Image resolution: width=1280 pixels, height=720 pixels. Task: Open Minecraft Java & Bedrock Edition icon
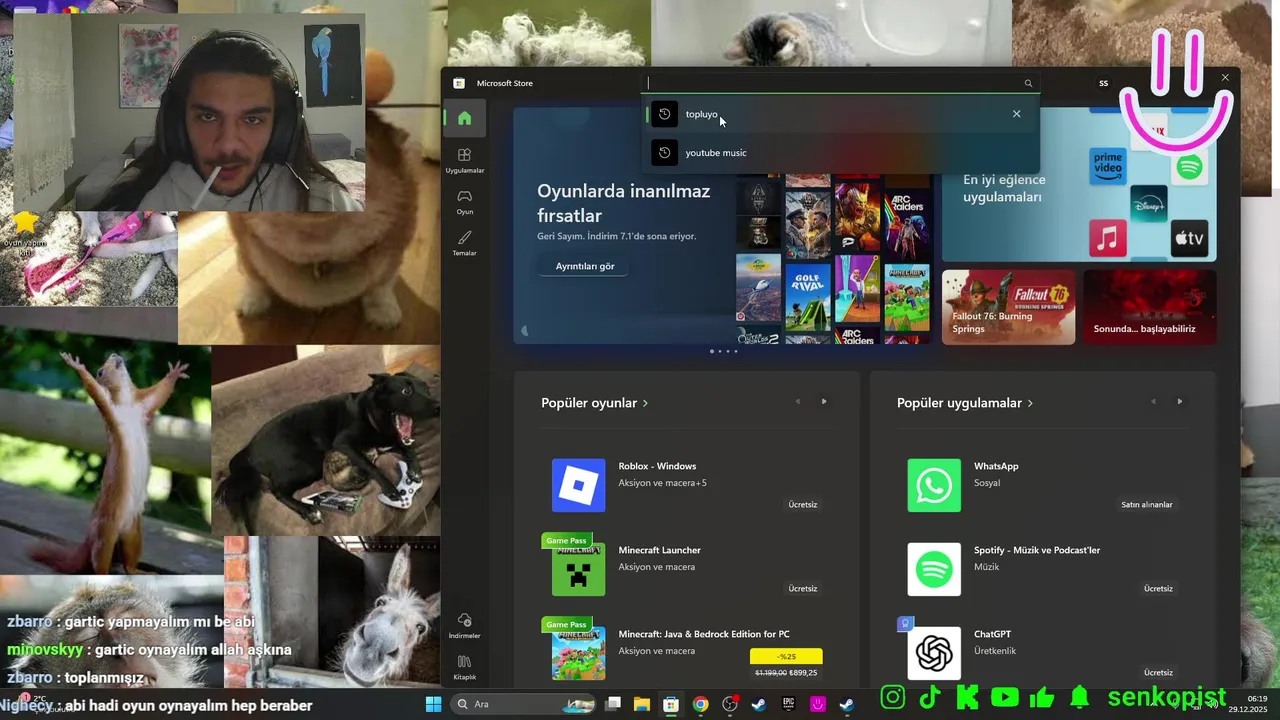(x=578, y=653)
